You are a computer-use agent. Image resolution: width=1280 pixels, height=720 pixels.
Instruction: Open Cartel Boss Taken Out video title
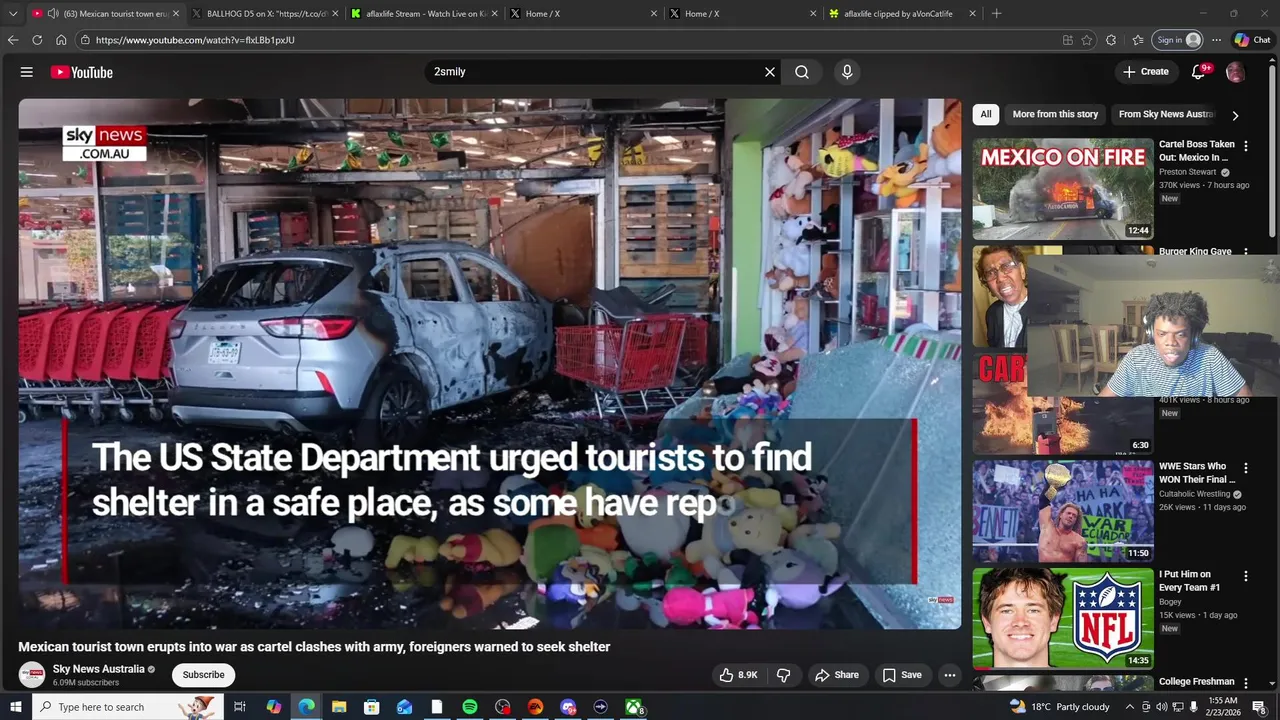pyautogui.click(x=1197, y=151)
